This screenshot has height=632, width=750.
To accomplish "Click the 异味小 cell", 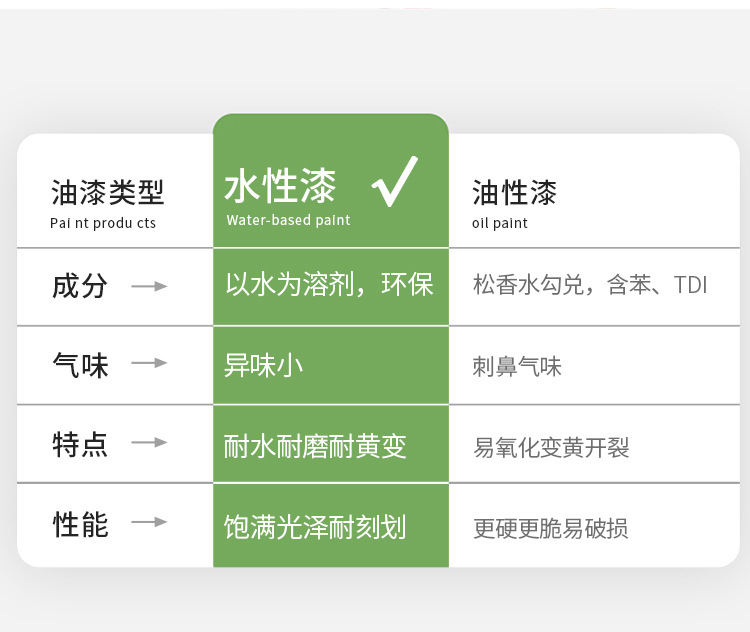I will 264,364.
